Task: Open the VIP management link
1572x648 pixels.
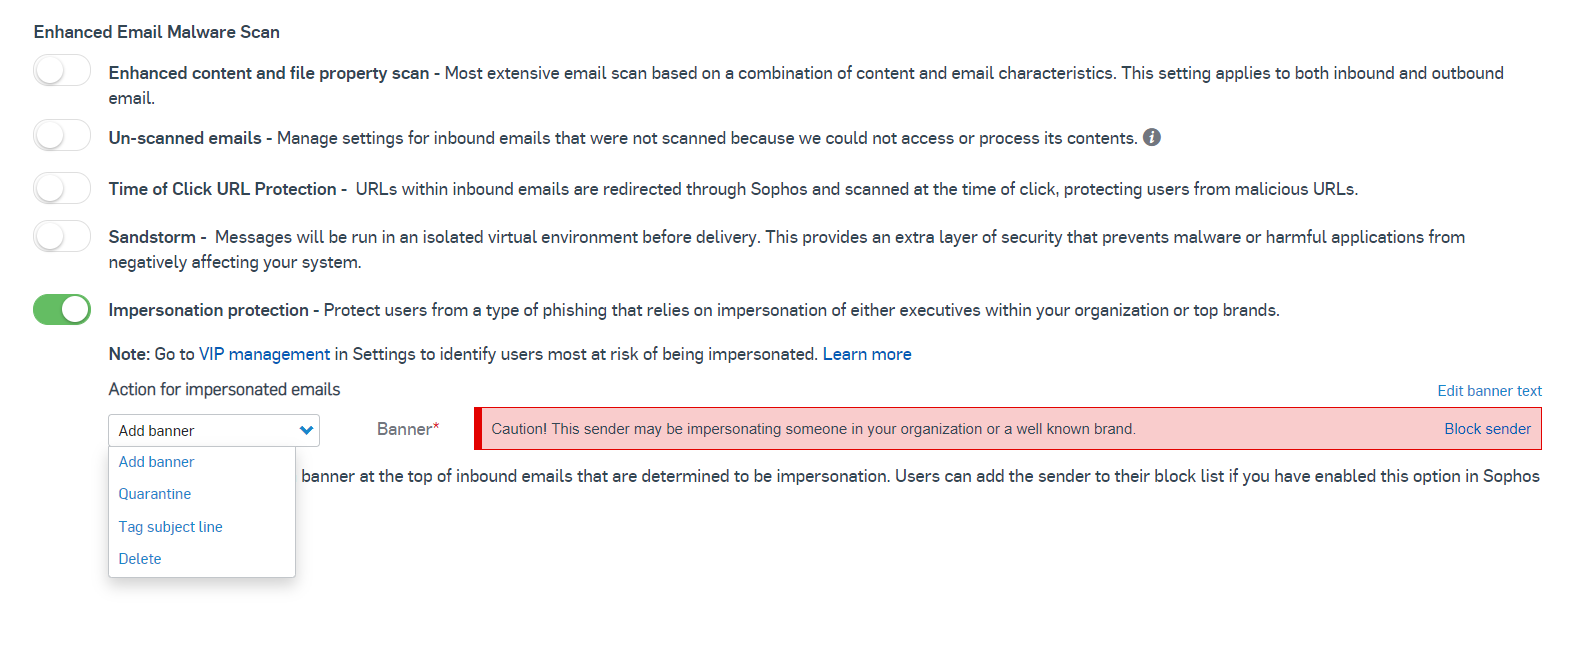Action: tap(264, 354)
